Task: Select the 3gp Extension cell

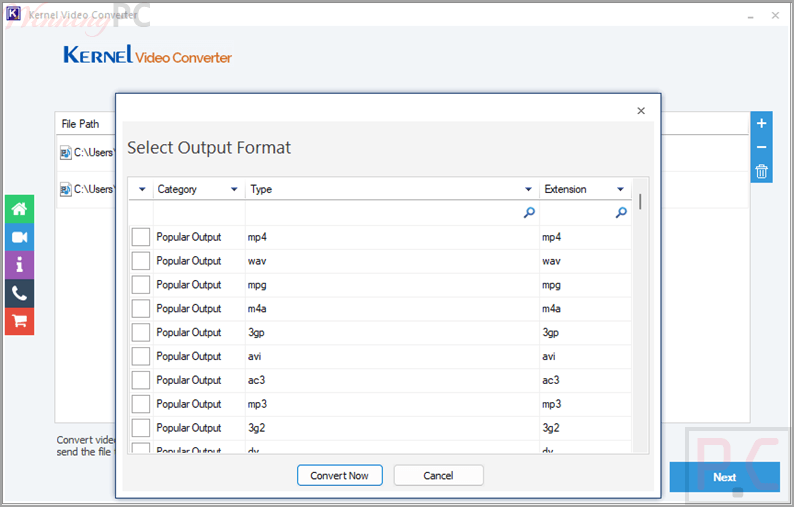Action: tap(585, 332)
